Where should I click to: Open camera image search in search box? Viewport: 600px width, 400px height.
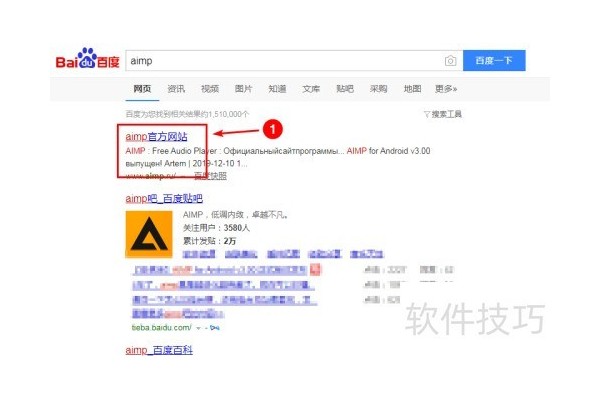point(450,60)
